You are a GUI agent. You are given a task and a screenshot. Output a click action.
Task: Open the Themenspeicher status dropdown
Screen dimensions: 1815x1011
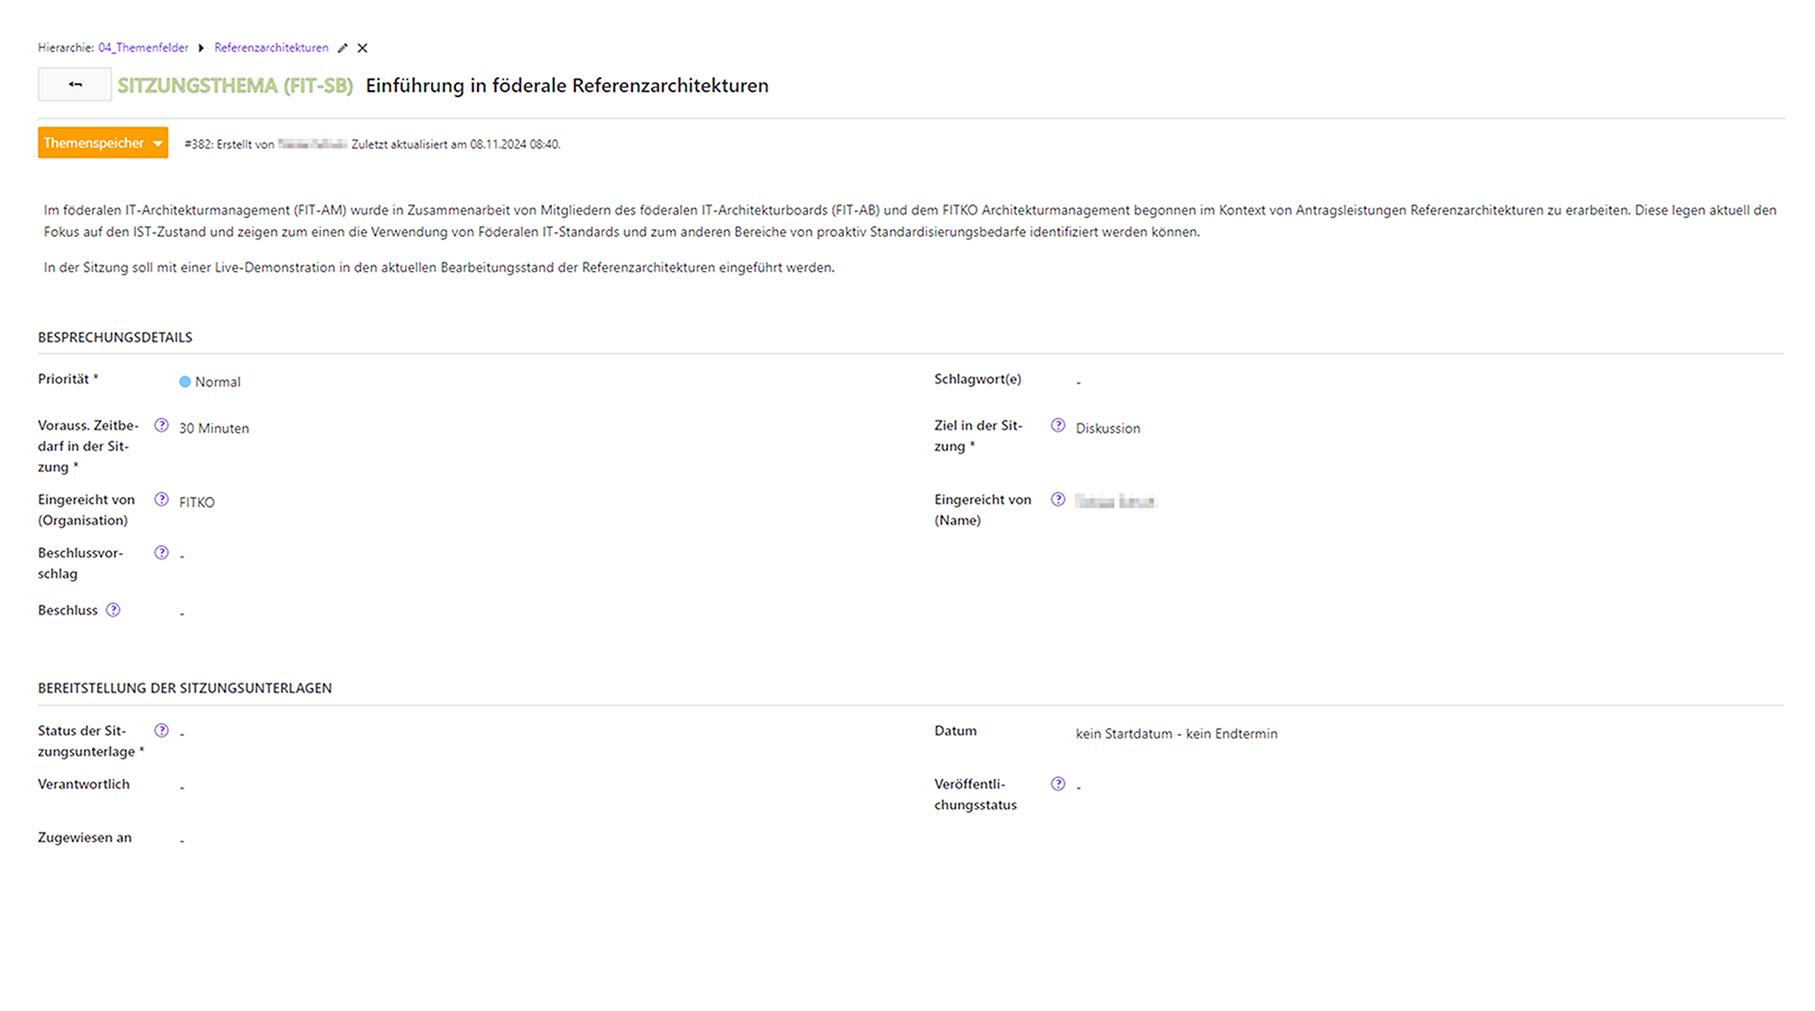[102, 143]
